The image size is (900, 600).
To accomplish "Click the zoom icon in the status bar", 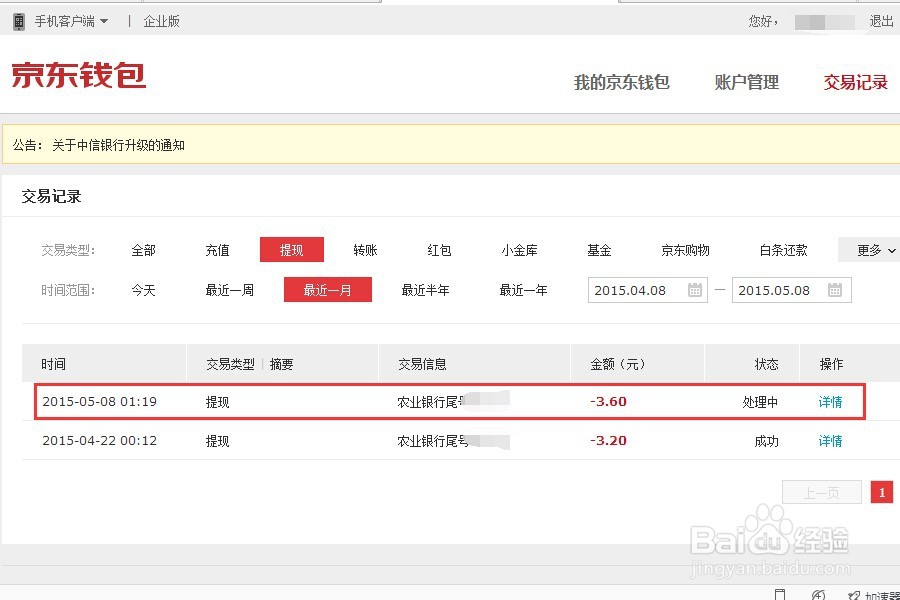I will click(820, 594).
